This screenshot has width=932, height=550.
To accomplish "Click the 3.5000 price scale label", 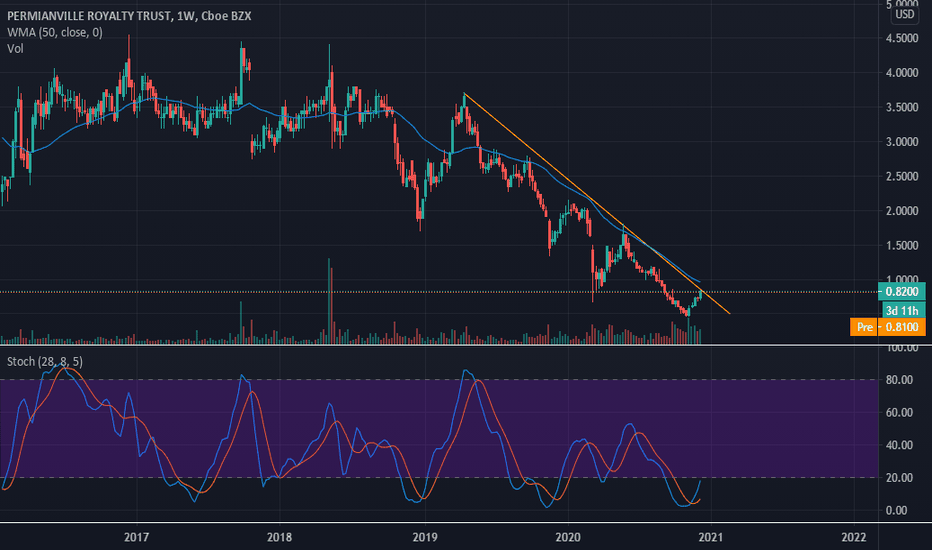I will [x=902, y=108].
